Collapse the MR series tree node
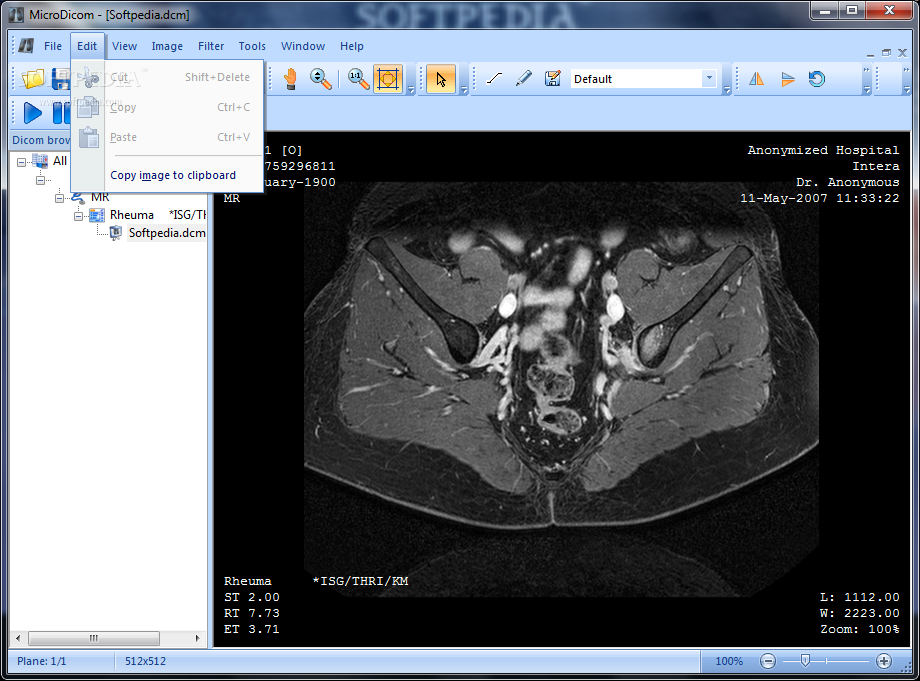The image size is (920, 681). point(59,198)
